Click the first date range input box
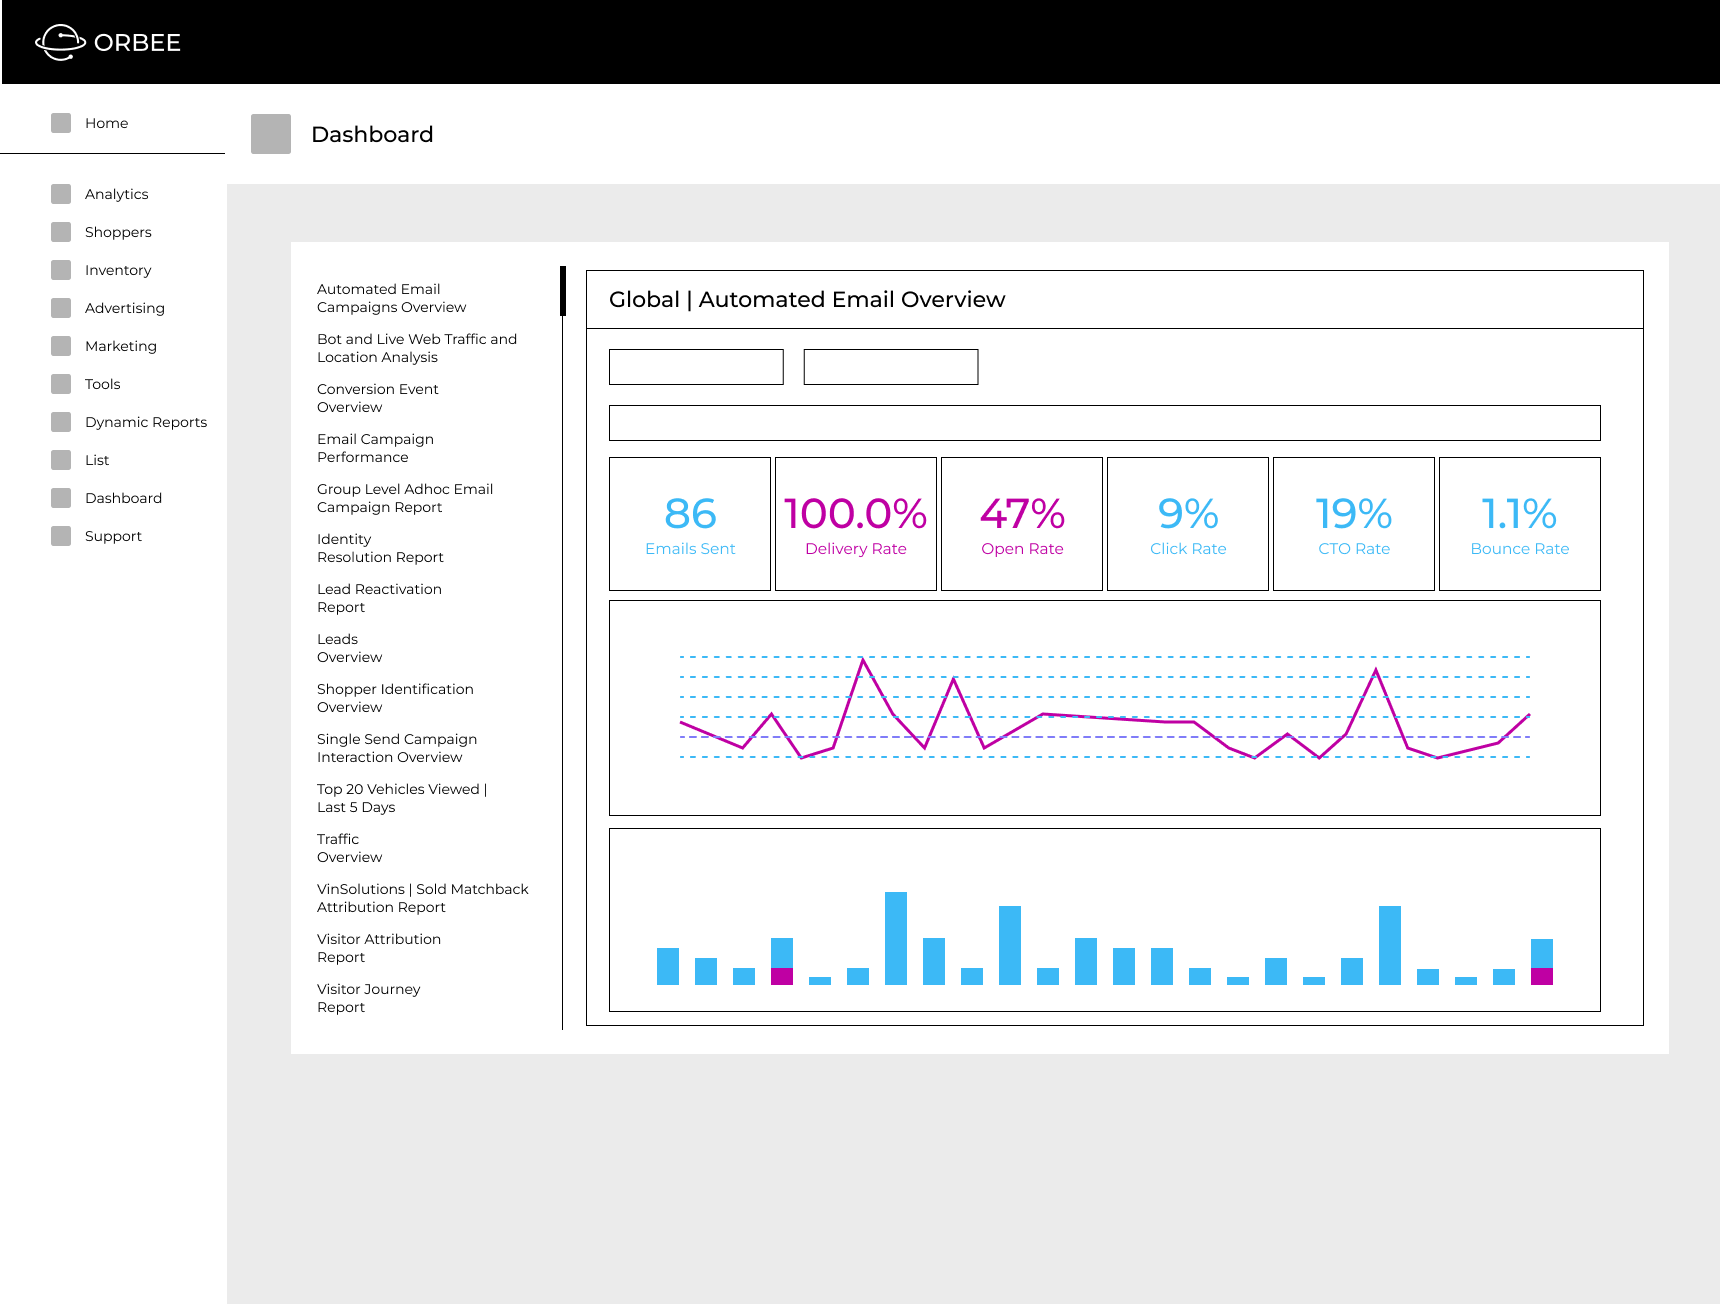1720x1304 pixels. [x=695, y=367]
